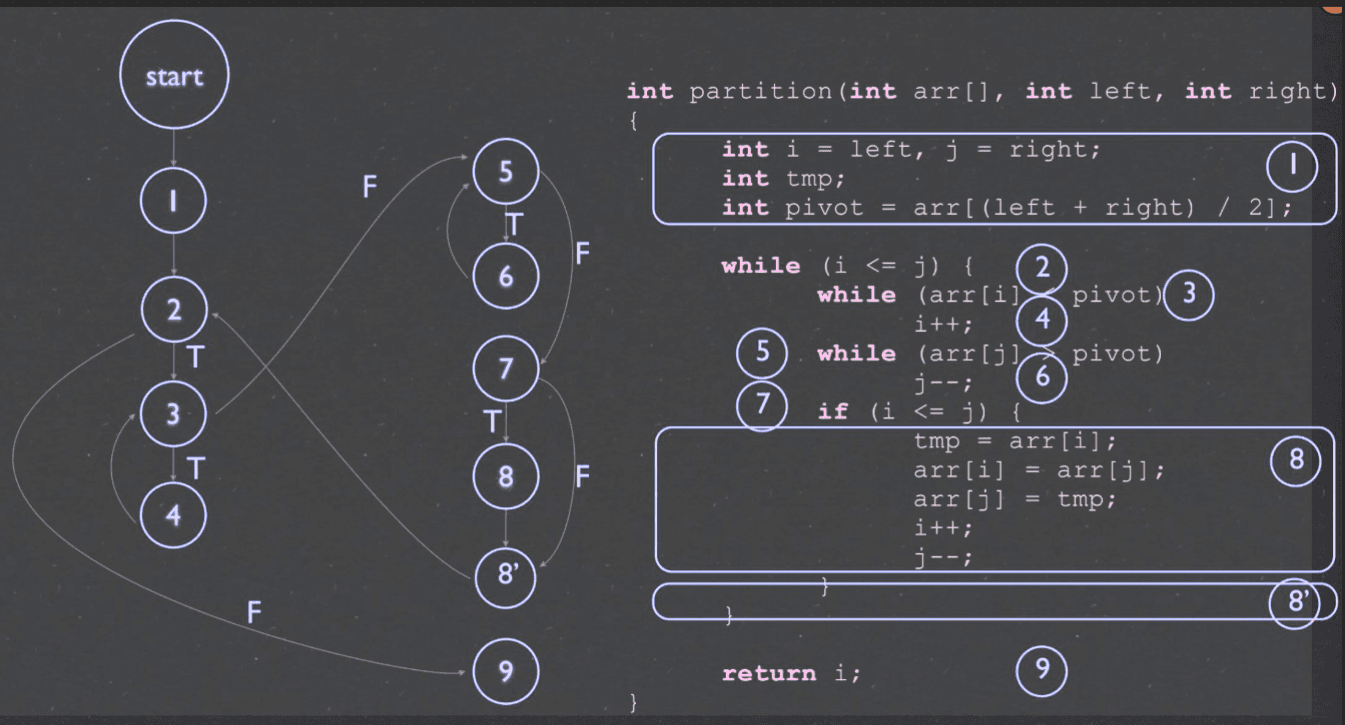This screenshot has height=725, width=1345.
Task: Click node 8 in the flow graph
Action: point(506,477)
